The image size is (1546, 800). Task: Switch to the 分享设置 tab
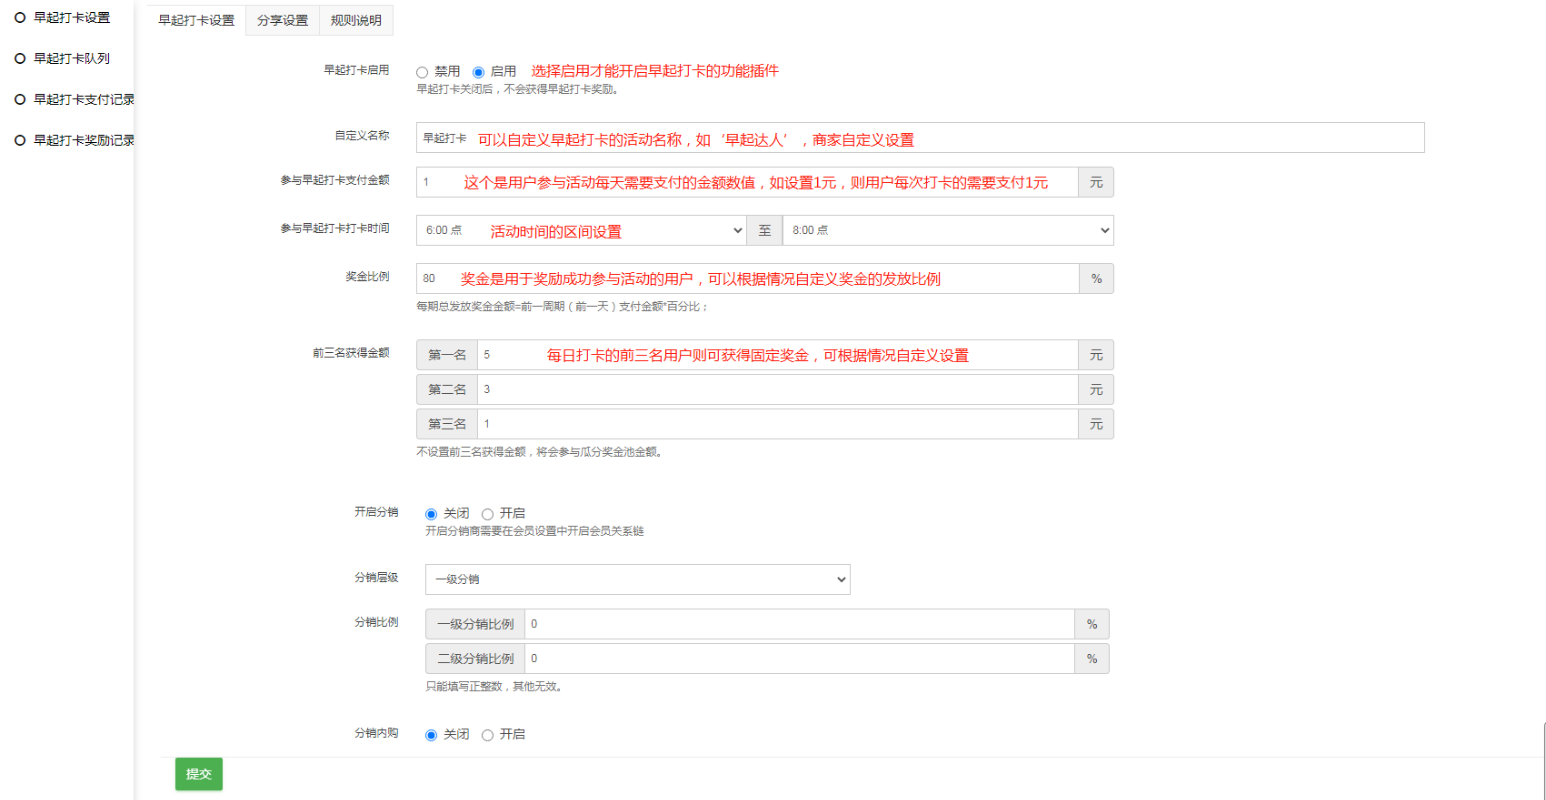282,20
